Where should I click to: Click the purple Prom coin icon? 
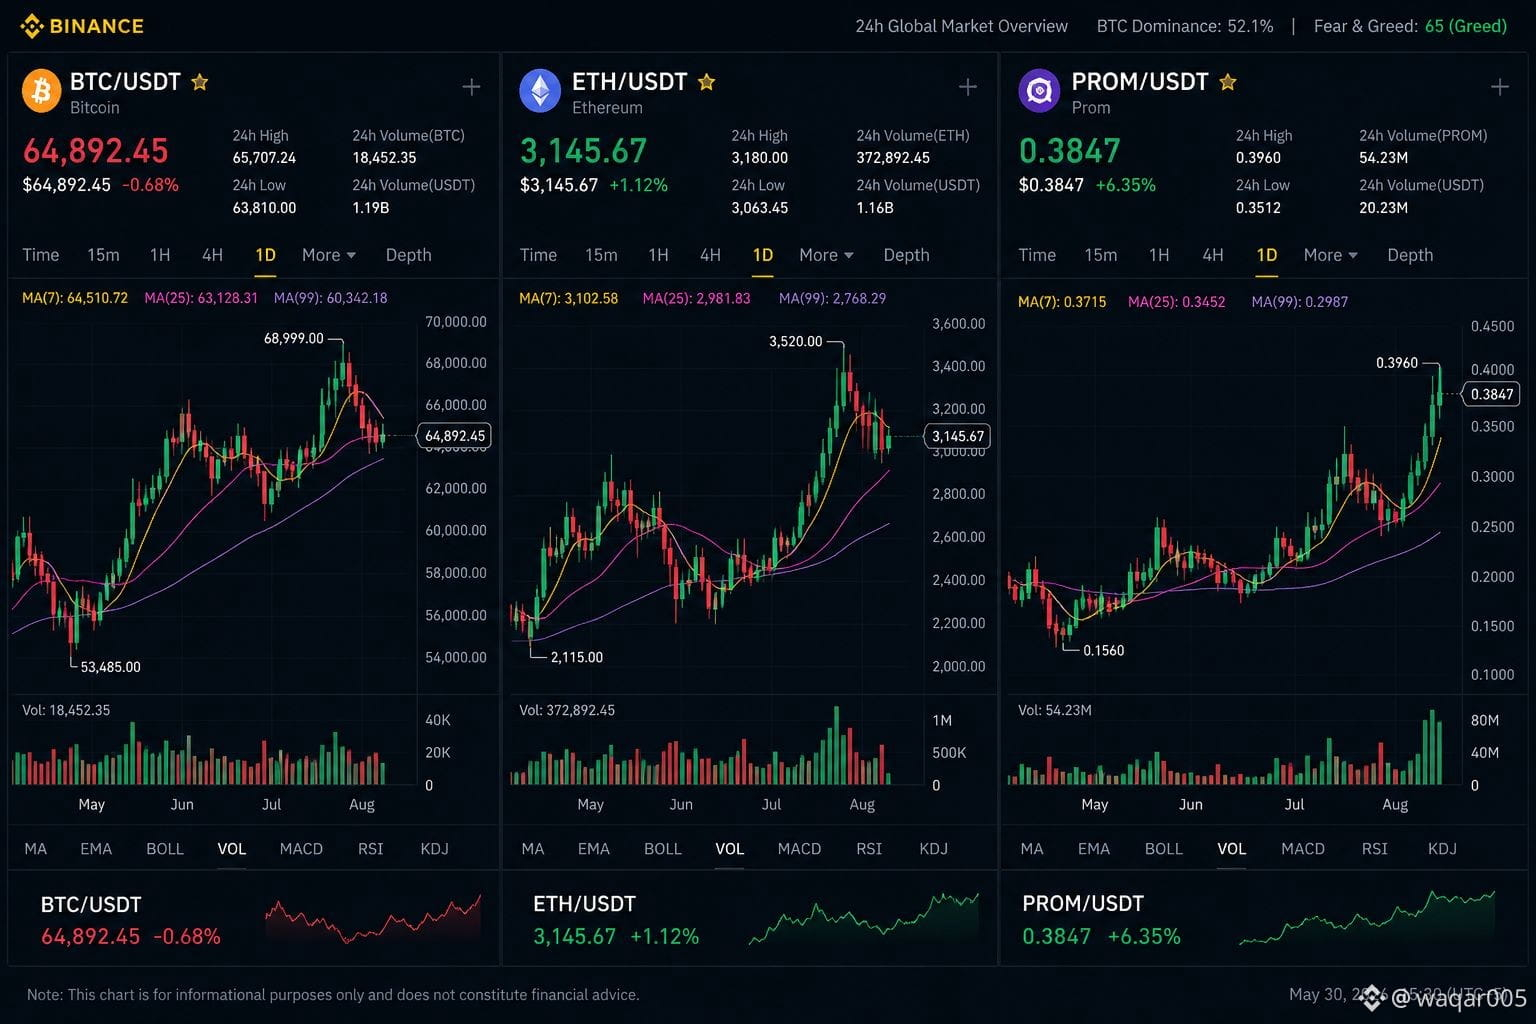point(1039,92)
